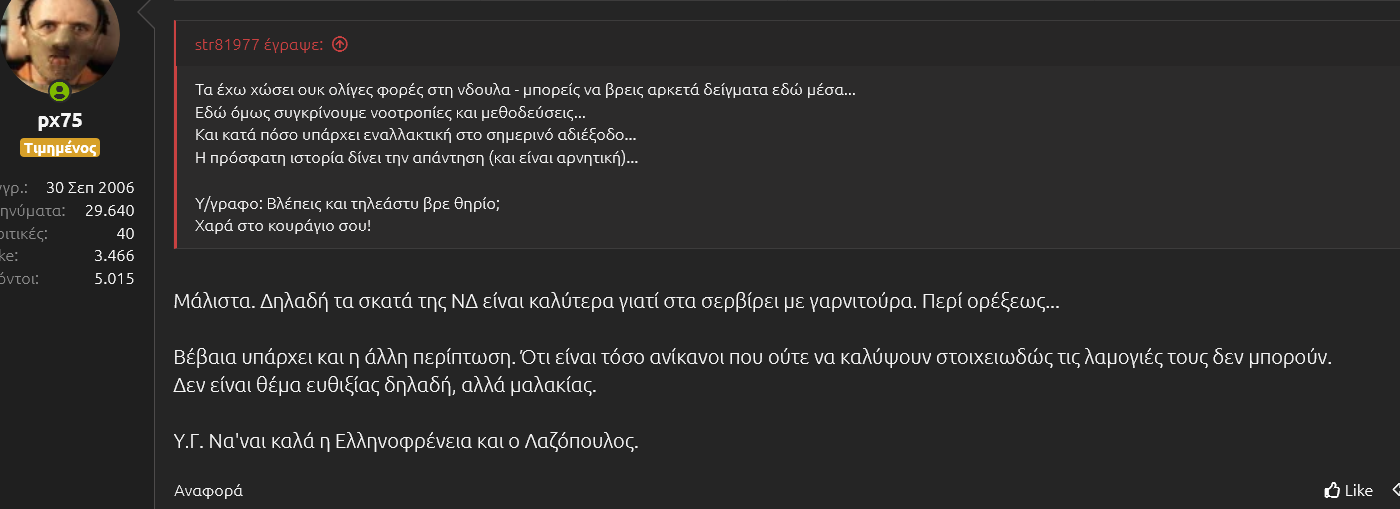Click the 3.466 likes count
This screenshot has width=1400, height=509.
point(114,256)
